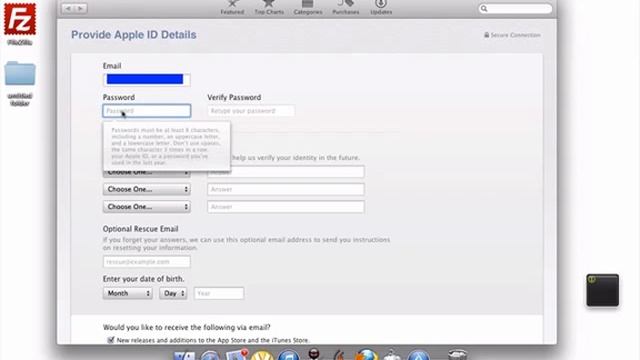The image size is (640, 360).
Task: Click the Secure Connection lock icon
Action: click(x=487, y=35)
